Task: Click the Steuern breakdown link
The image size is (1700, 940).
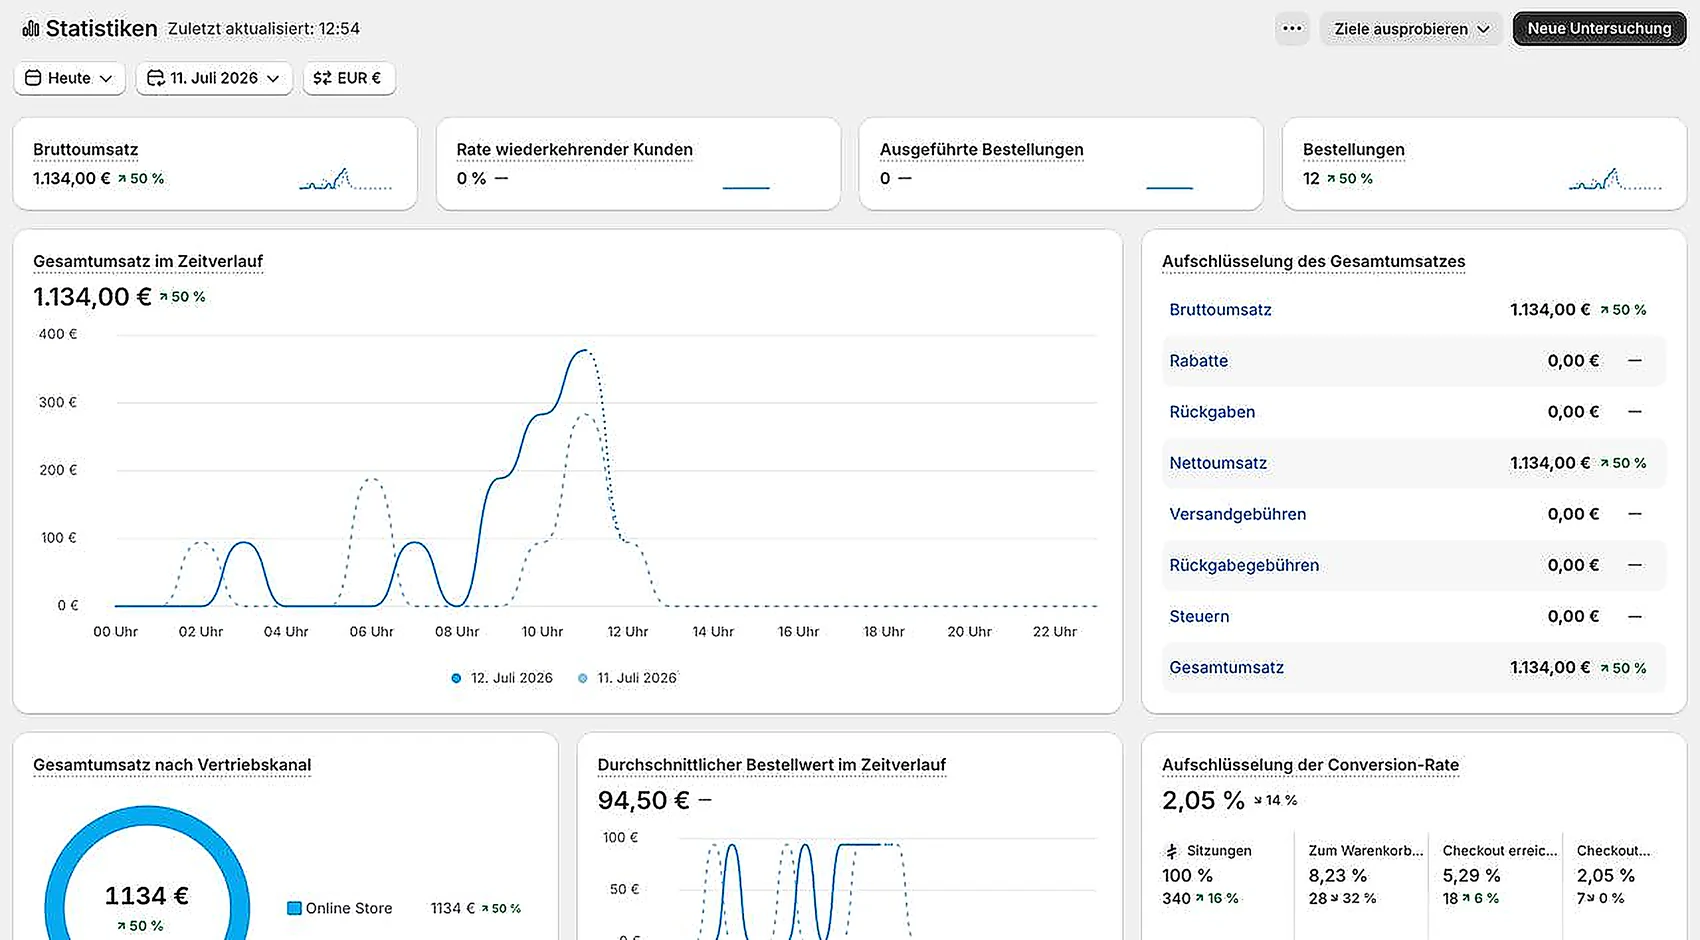Action: [1199, 616]
